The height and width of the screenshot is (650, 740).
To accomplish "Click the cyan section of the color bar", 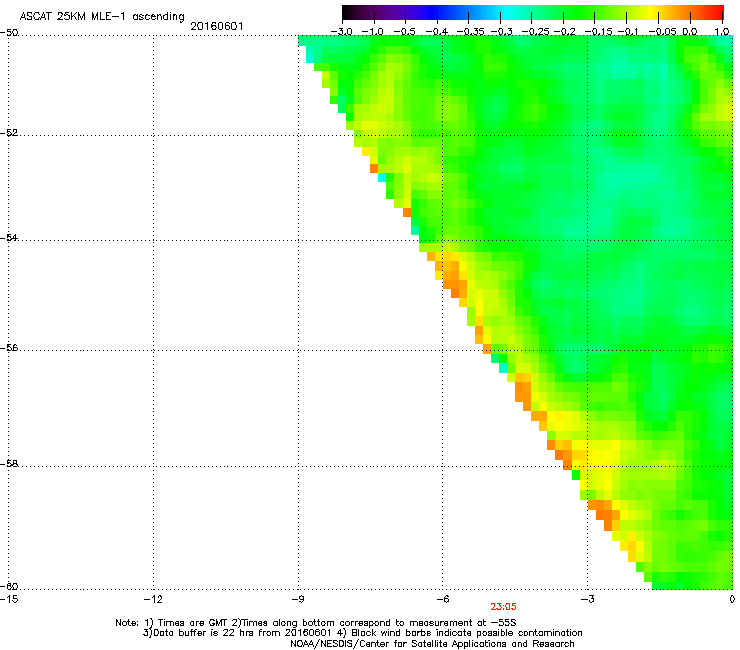I will (507, 12).
